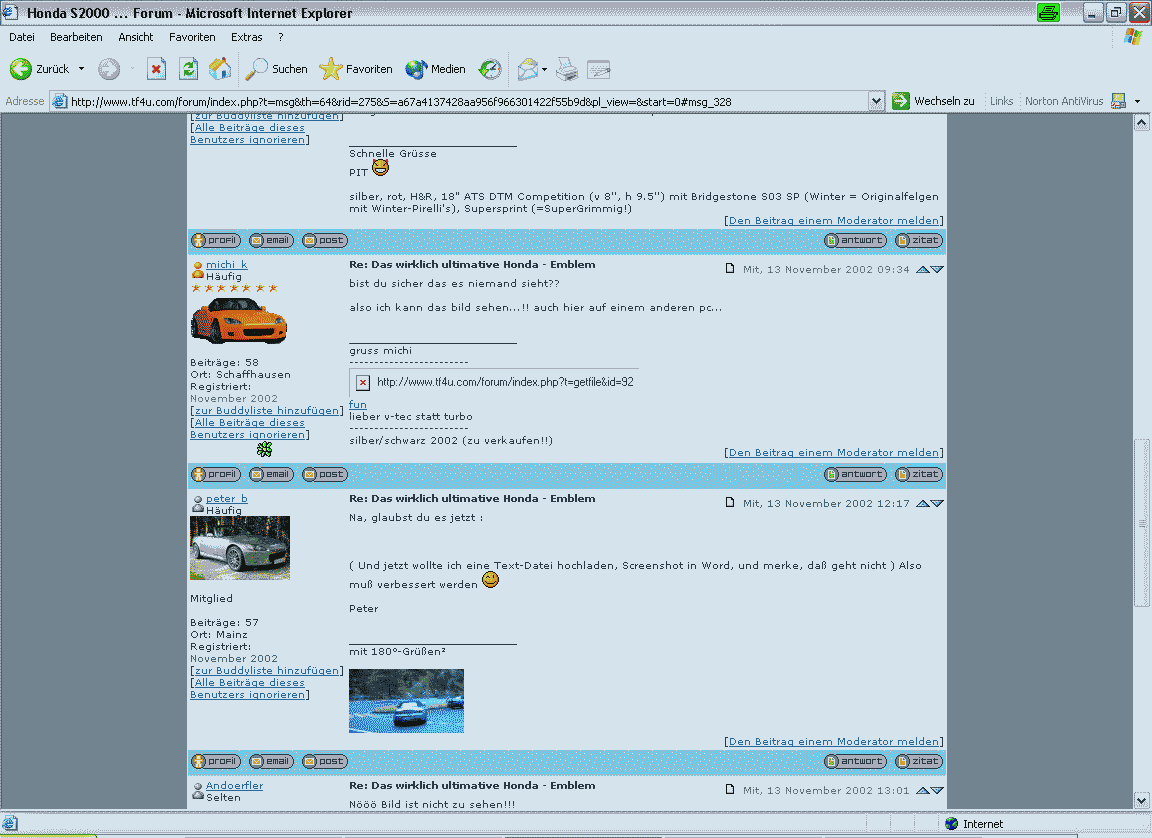Expand the address bar dropdown
The height and width of the screenshot is (838, 1152).
click(x=876, y=101)
